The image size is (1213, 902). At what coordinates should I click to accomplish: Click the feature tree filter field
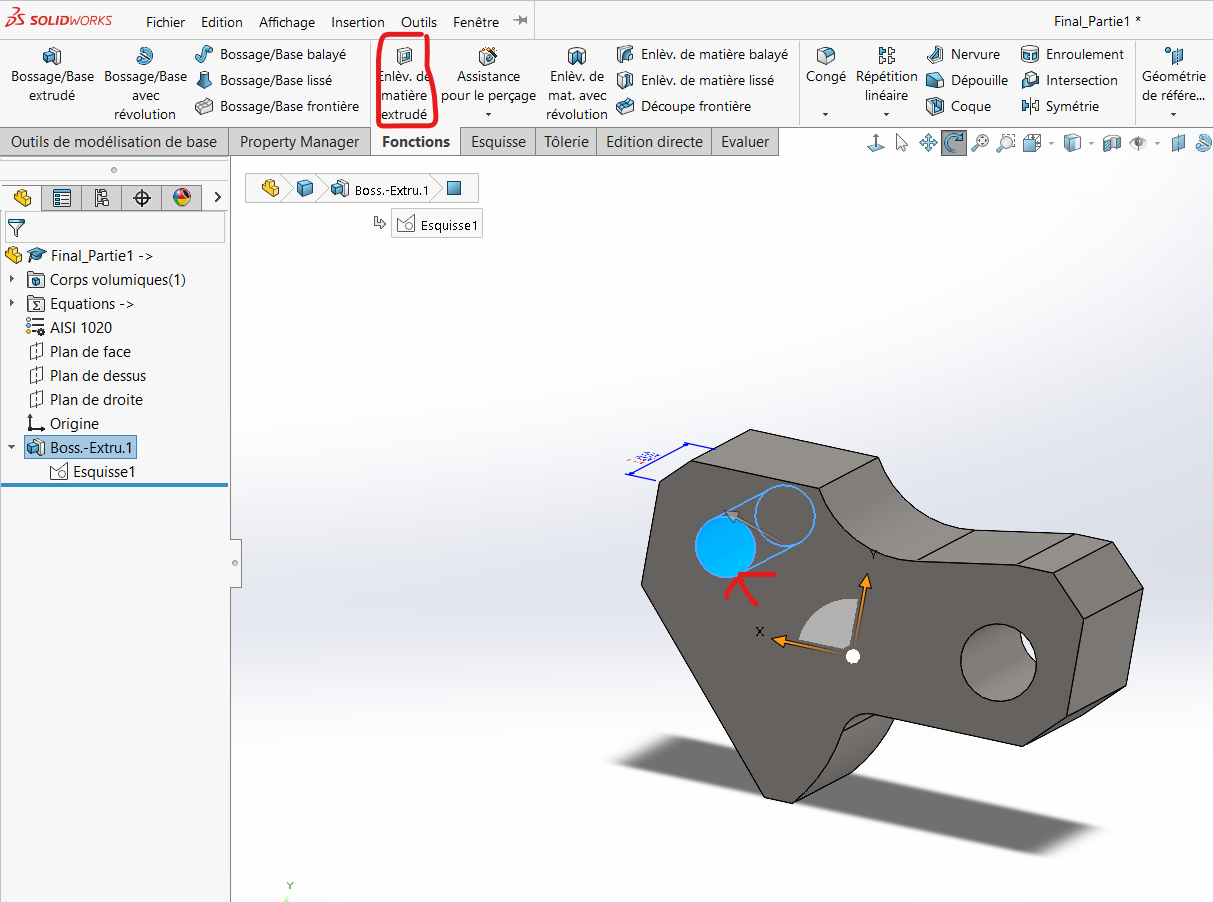[115, 228]
